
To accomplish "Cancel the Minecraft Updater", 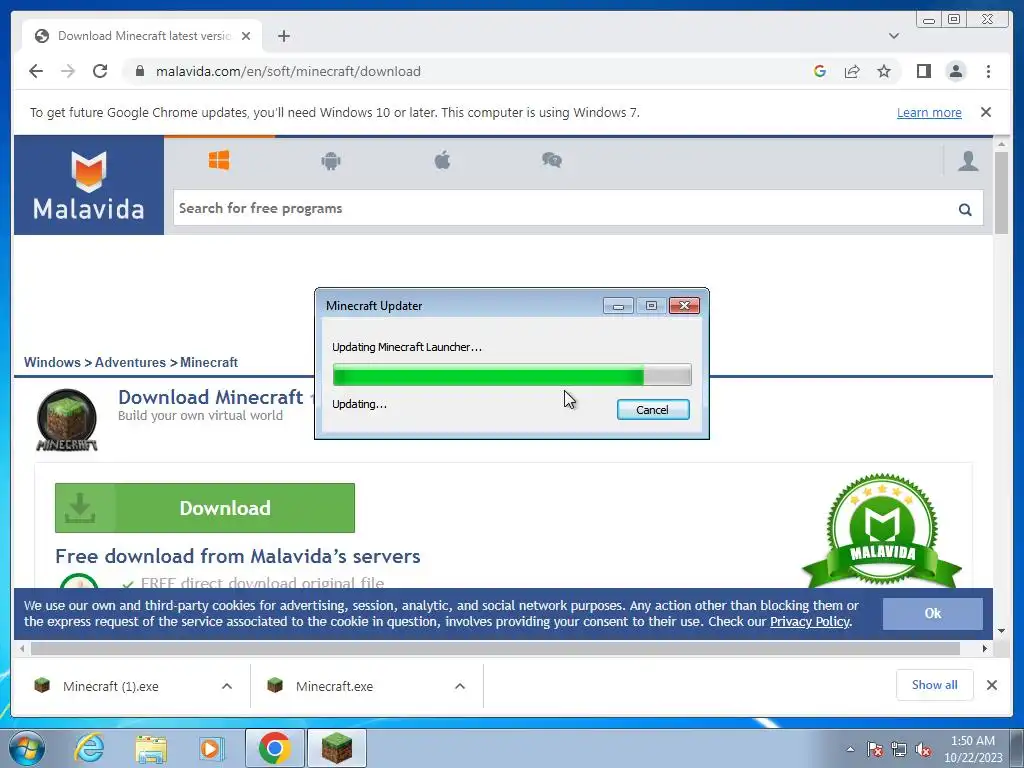I will (652, 409).
